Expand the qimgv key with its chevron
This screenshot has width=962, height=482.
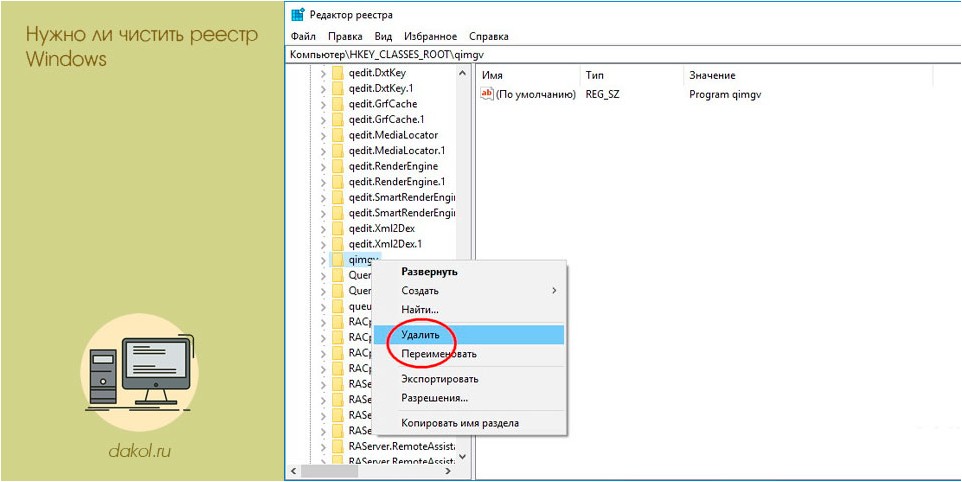pos(323,259)
